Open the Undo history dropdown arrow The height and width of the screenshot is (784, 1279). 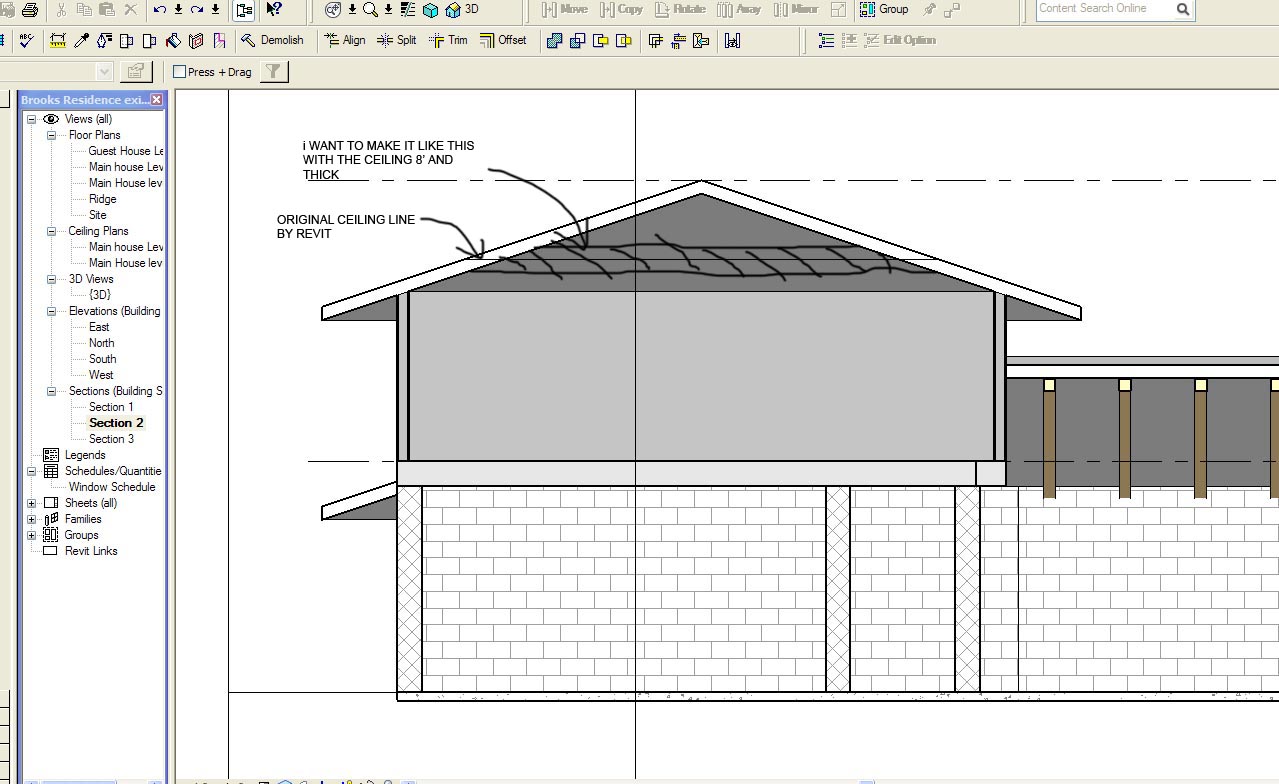tap(178, 9)
